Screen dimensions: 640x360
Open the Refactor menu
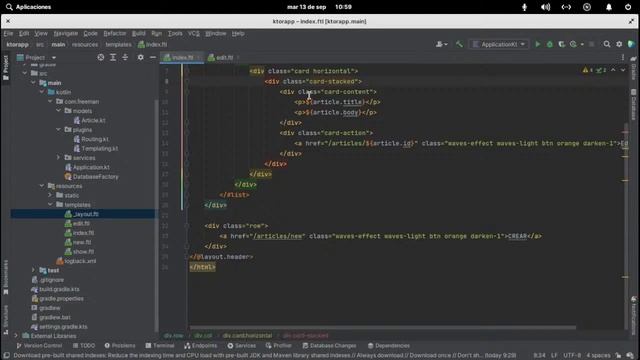click(115, 33)
